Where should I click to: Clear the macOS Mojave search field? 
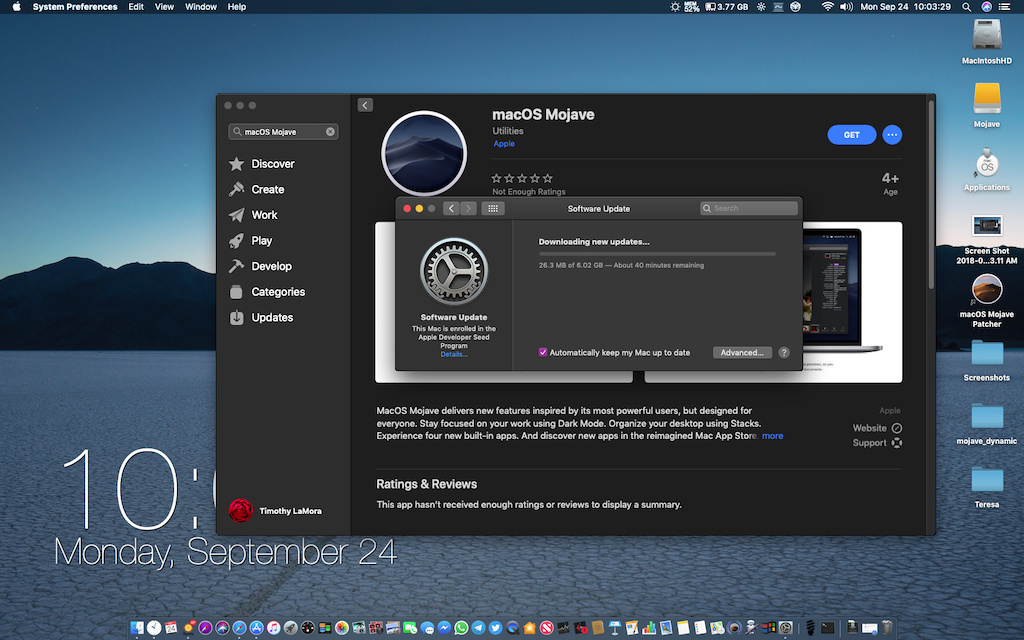330,132
